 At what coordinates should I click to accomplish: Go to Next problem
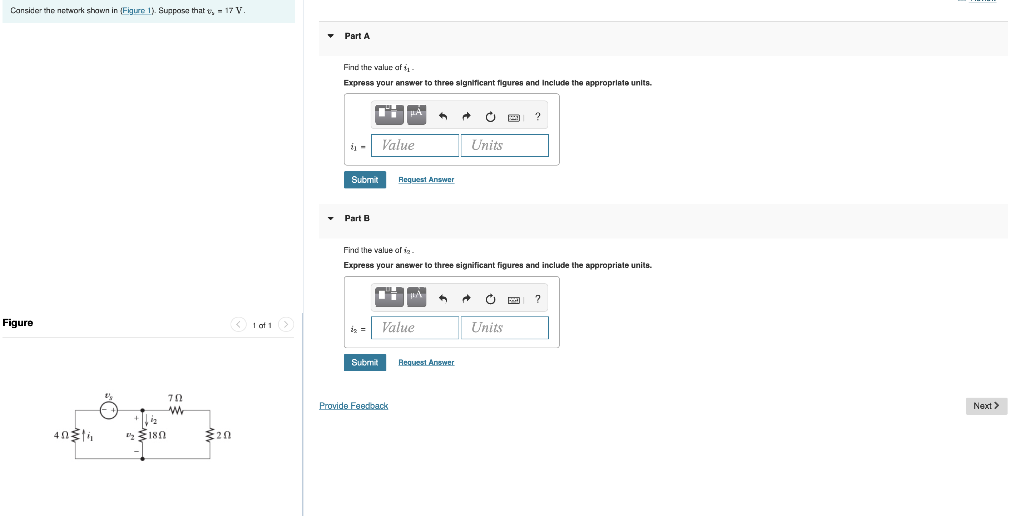[x=986, y=406]
